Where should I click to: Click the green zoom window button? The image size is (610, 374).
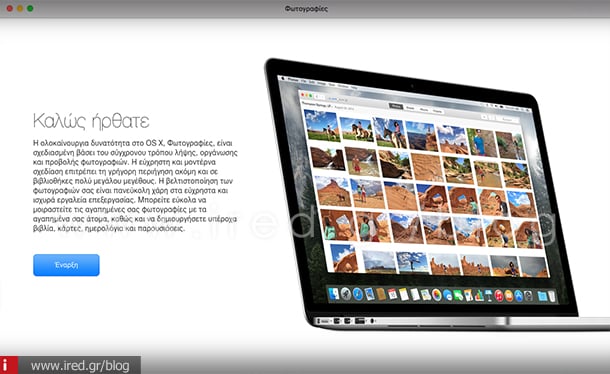[30, 8]
